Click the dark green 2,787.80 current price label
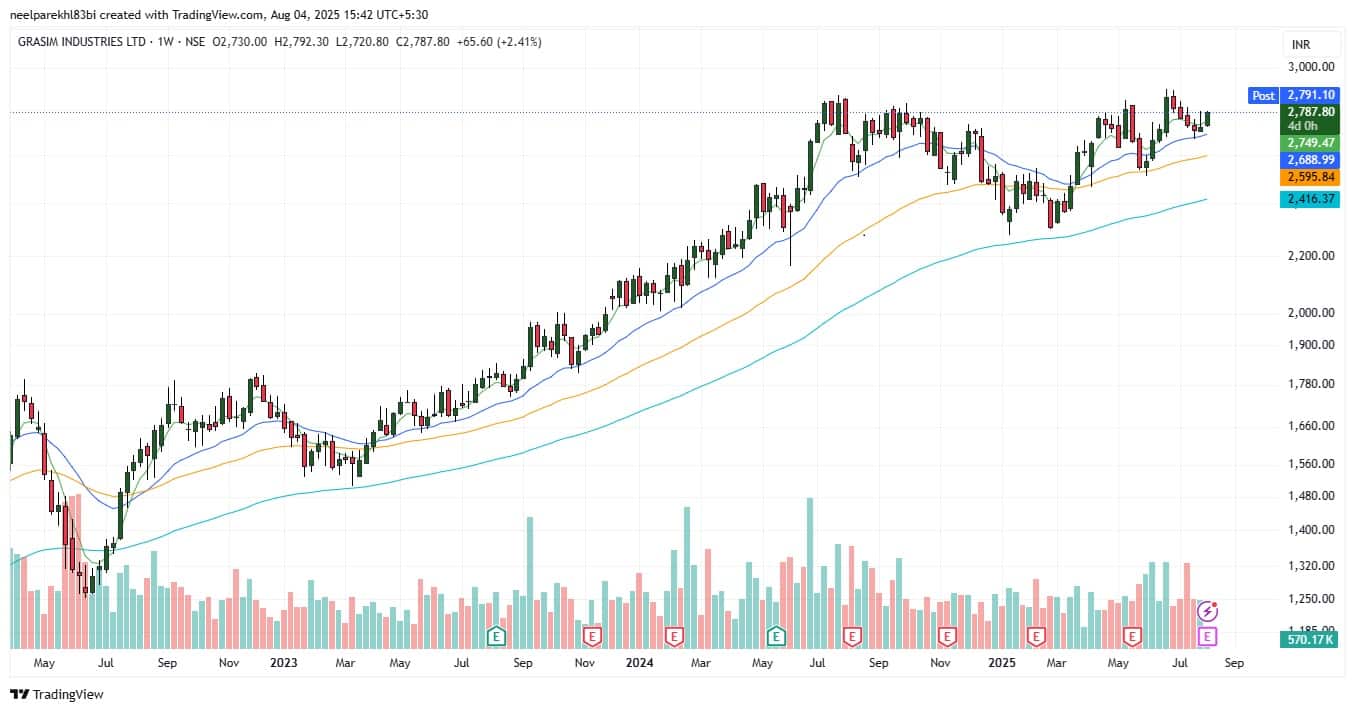This screenshot has height=712, width=1355. 1311,112
